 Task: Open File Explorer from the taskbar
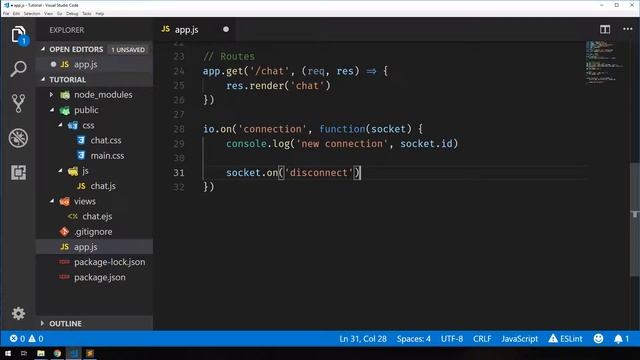(41, 353)
